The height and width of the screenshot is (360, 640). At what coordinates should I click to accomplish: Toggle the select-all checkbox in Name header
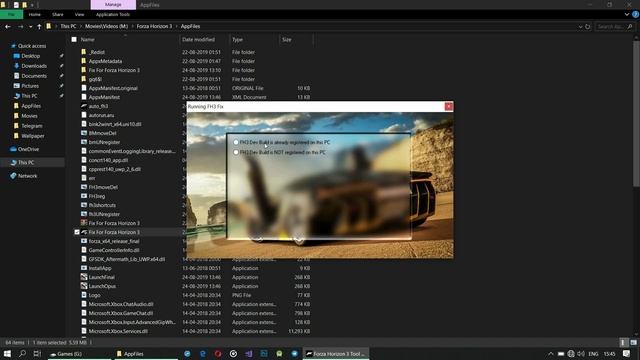74,40
